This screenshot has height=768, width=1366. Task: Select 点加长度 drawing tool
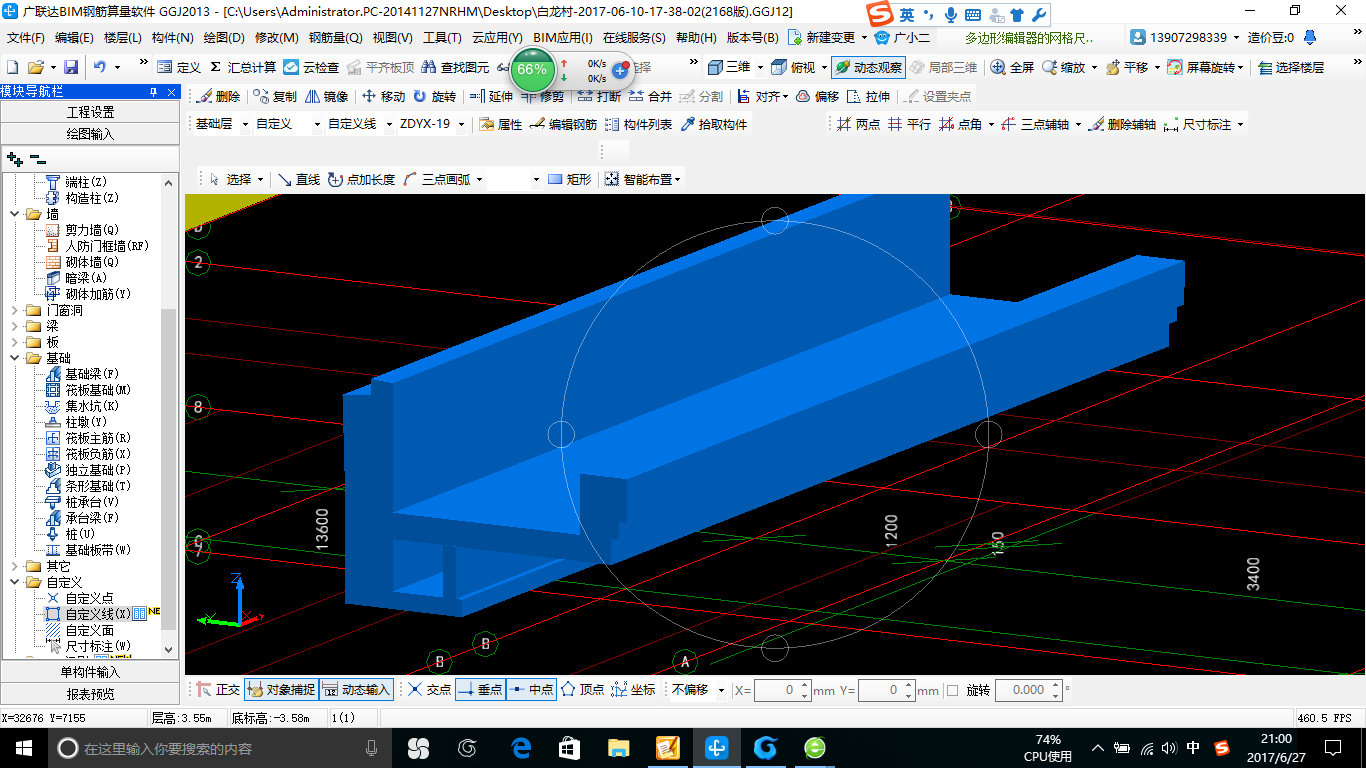(361, 180)
